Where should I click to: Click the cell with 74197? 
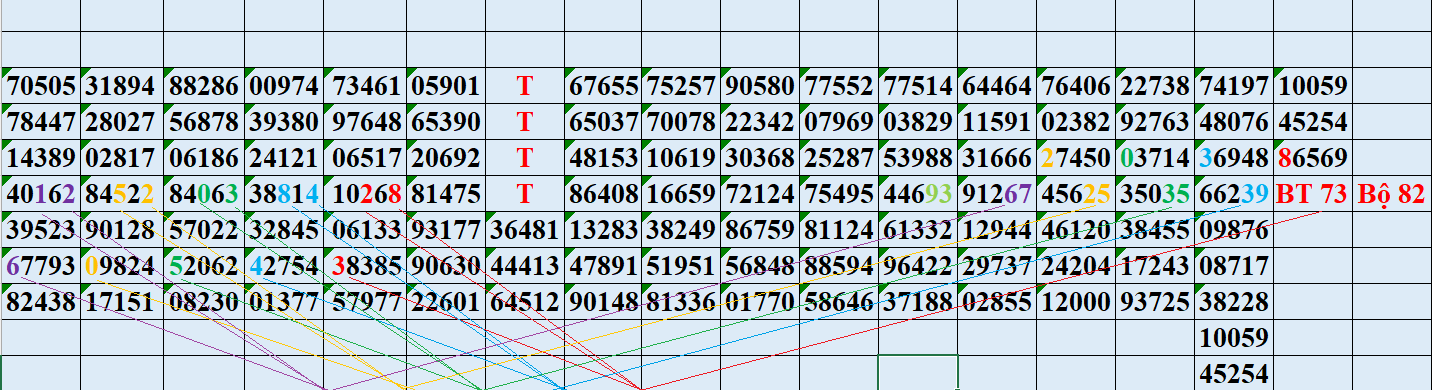1234,85
